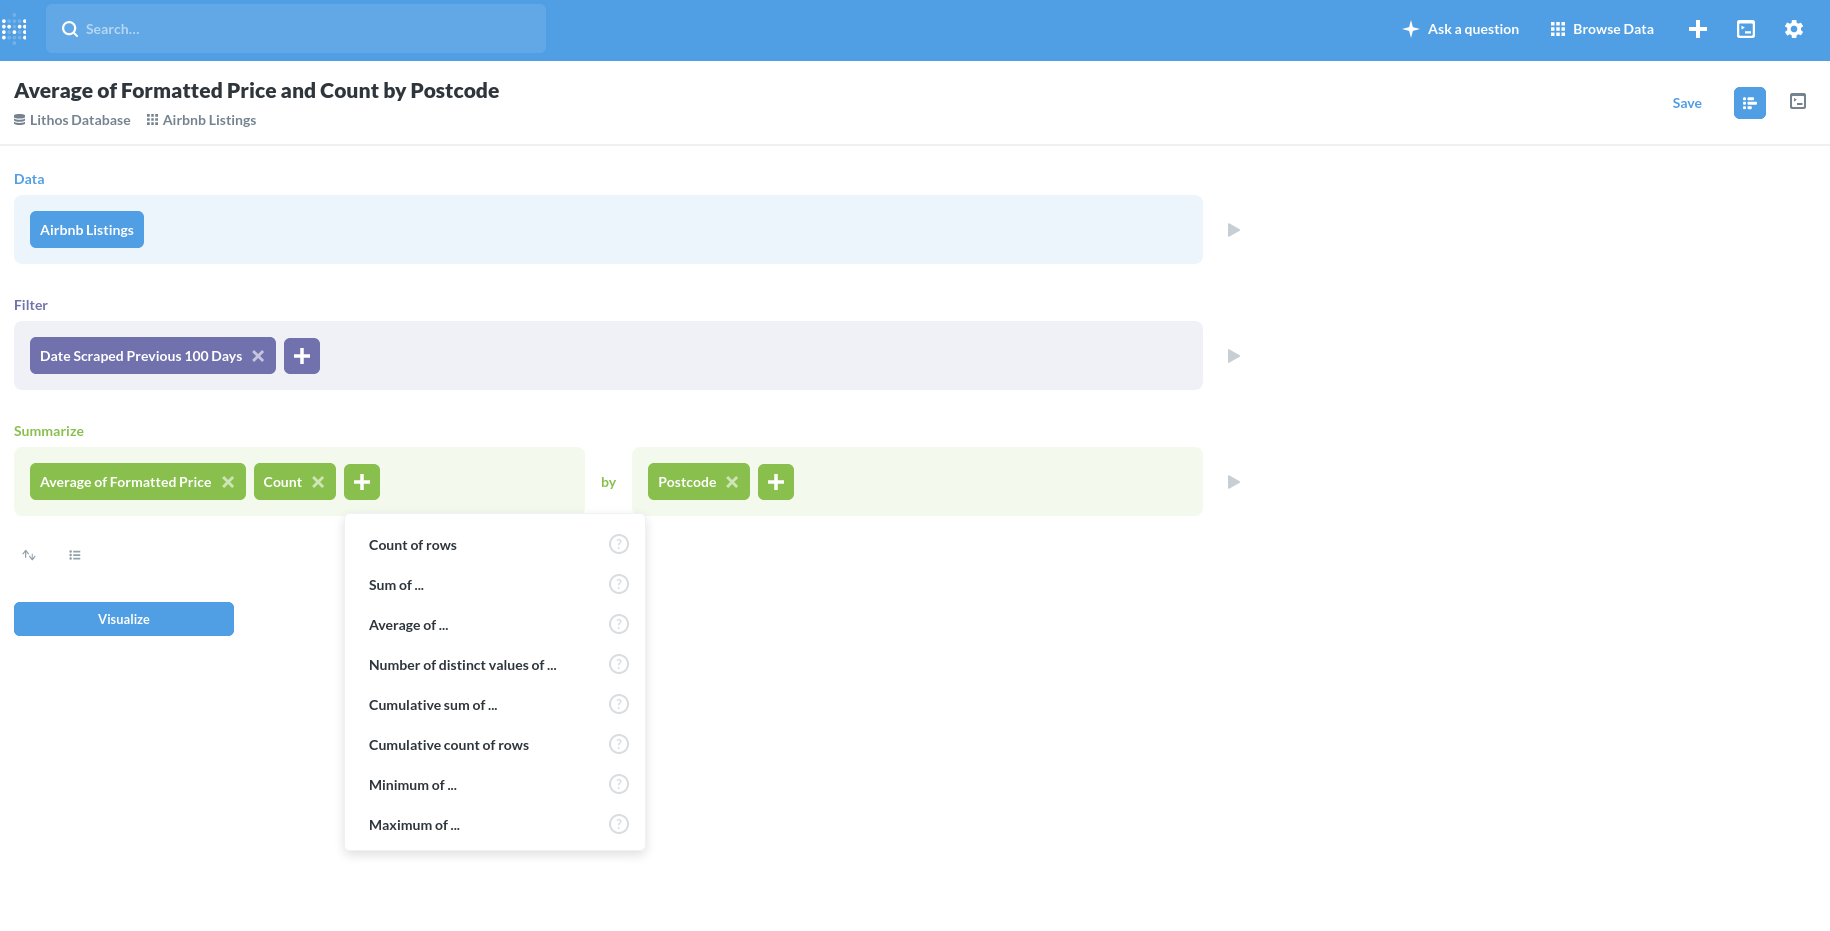This screenshot has height=931, width=1830.
Task: Show help for Cumulative sum of
Action: (x=619, y=704)
